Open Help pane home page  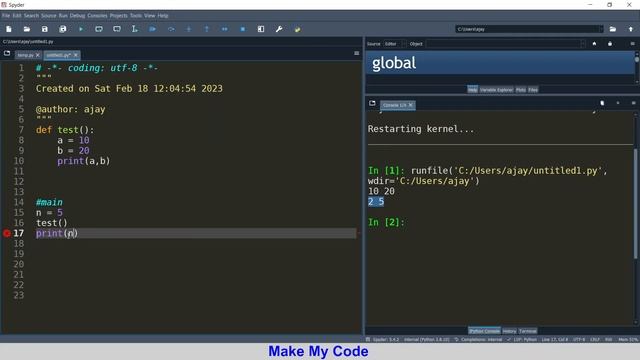click(594, 44)
